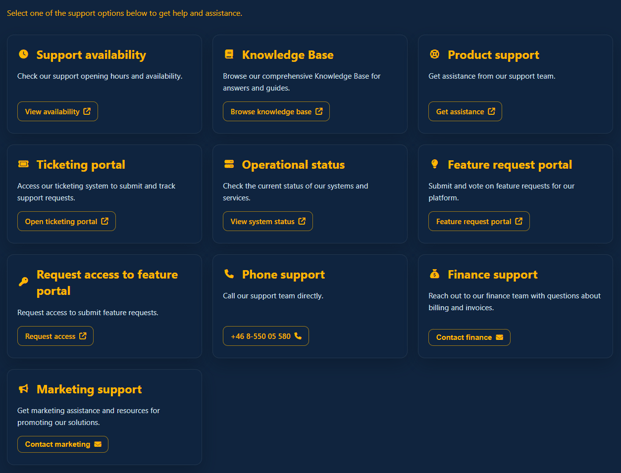
Task: Click the clock icon beside Support availability
Action: [24, 54]
